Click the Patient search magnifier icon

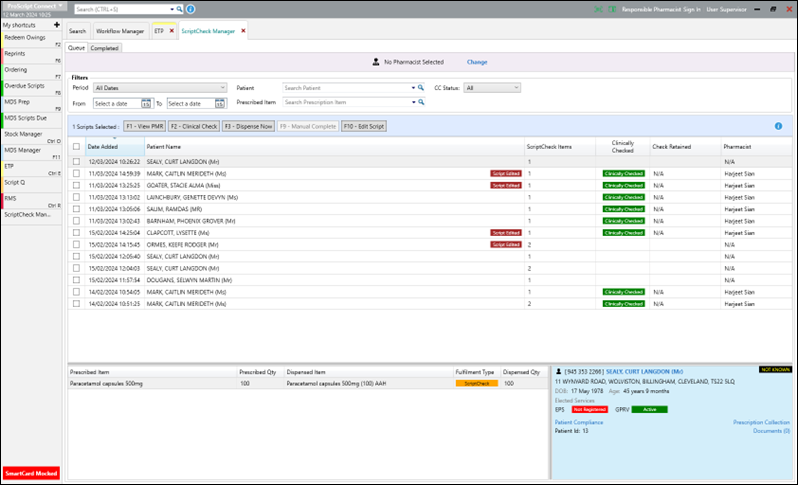(x=421, y=88)
